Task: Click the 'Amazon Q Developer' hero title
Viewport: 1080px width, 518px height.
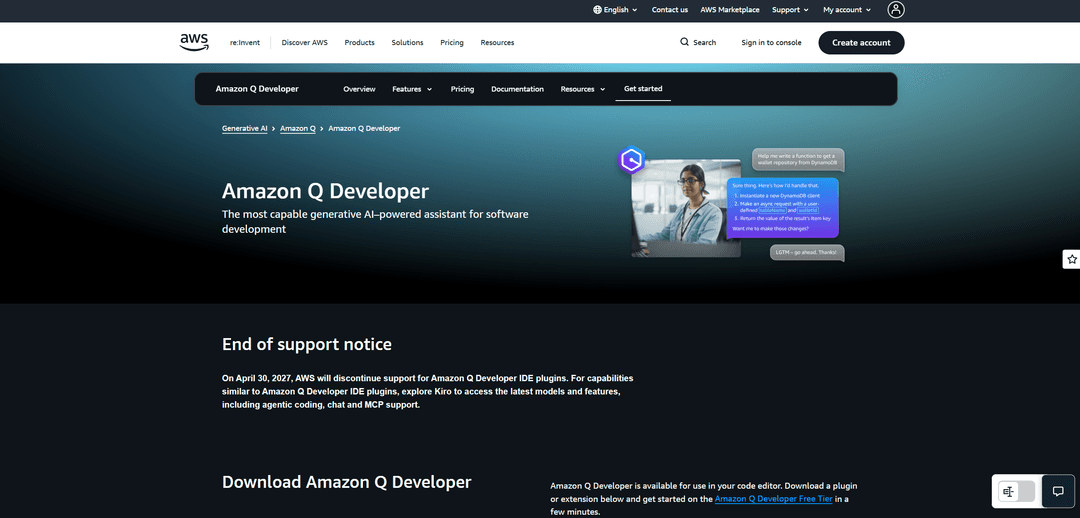Action: tap(325, 191)
